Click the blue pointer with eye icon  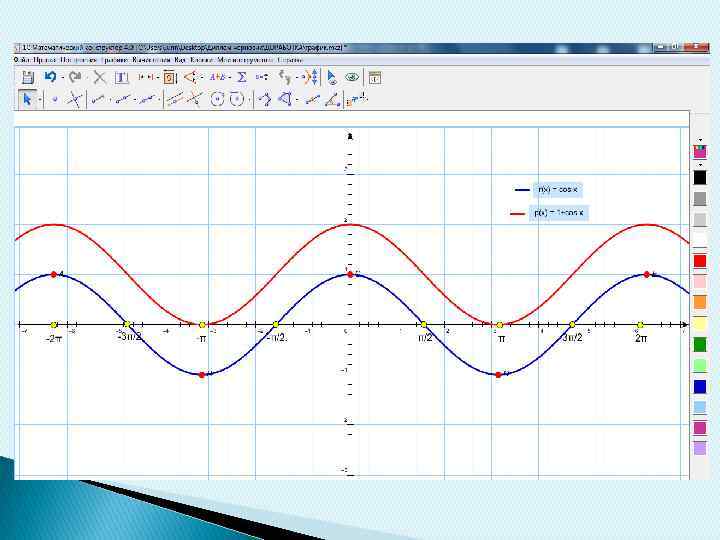(x=332, y=77)
